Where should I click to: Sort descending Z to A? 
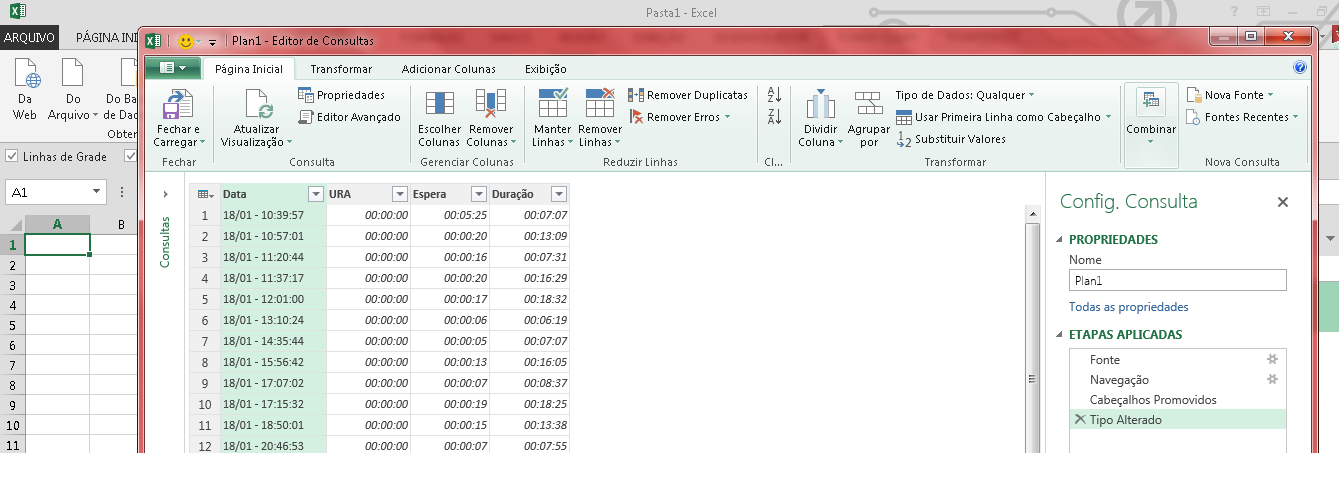pos(774,117)
